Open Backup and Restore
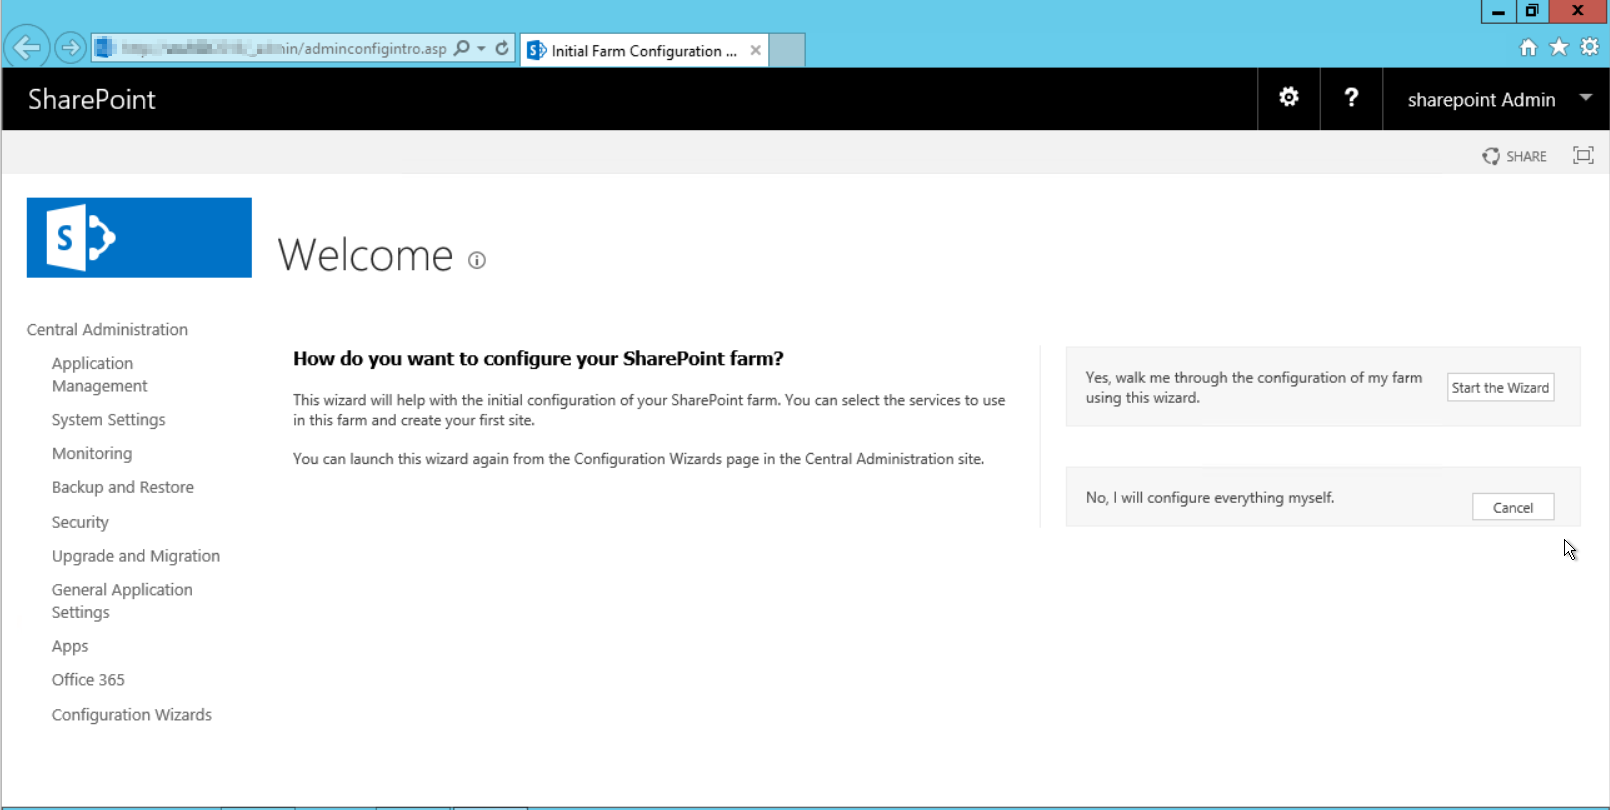The width and height of the screenshot is (1610, 810). [x=123, y=487]
